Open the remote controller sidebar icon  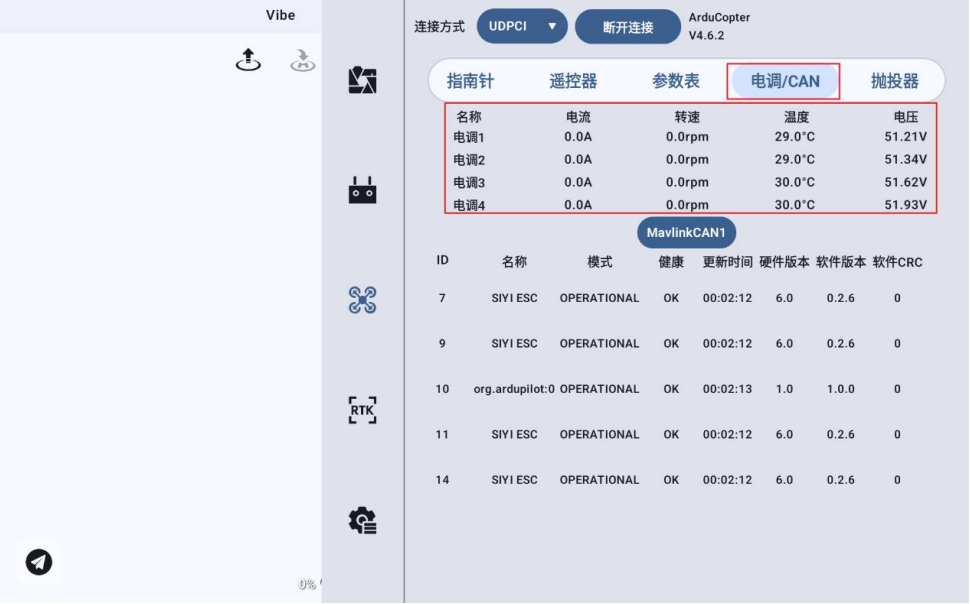coord(362,190)
